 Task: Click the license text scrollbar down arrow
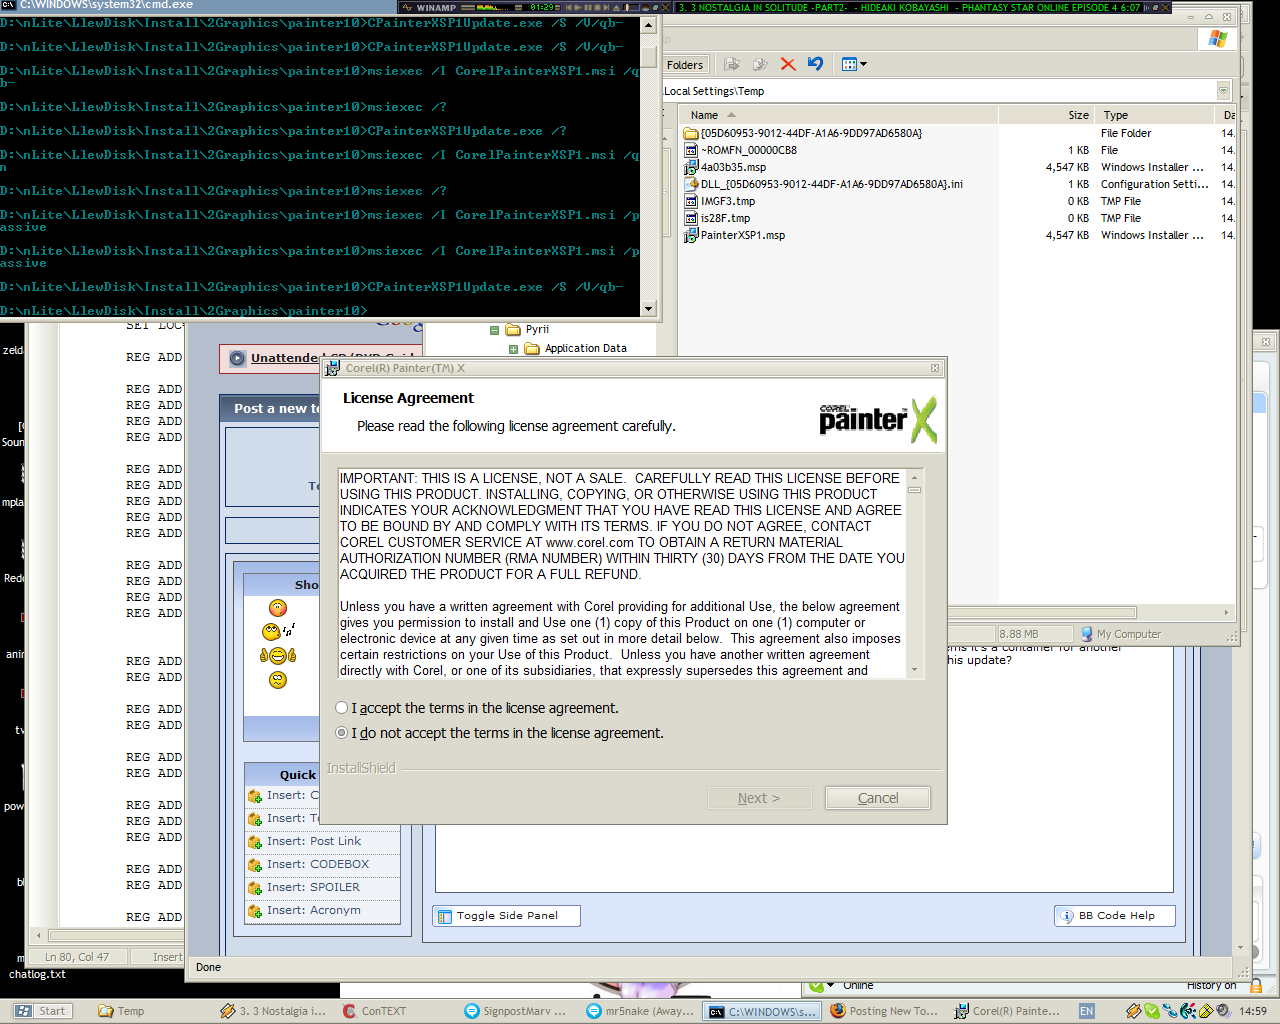[914, 670]
